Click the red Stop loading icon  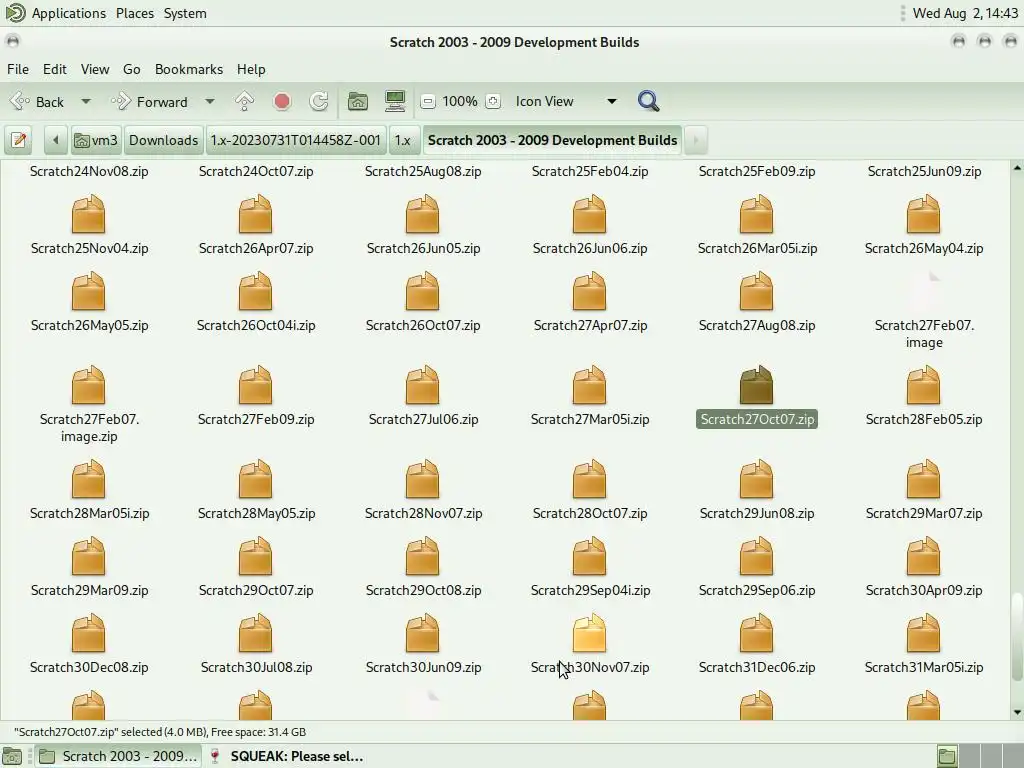282,101
